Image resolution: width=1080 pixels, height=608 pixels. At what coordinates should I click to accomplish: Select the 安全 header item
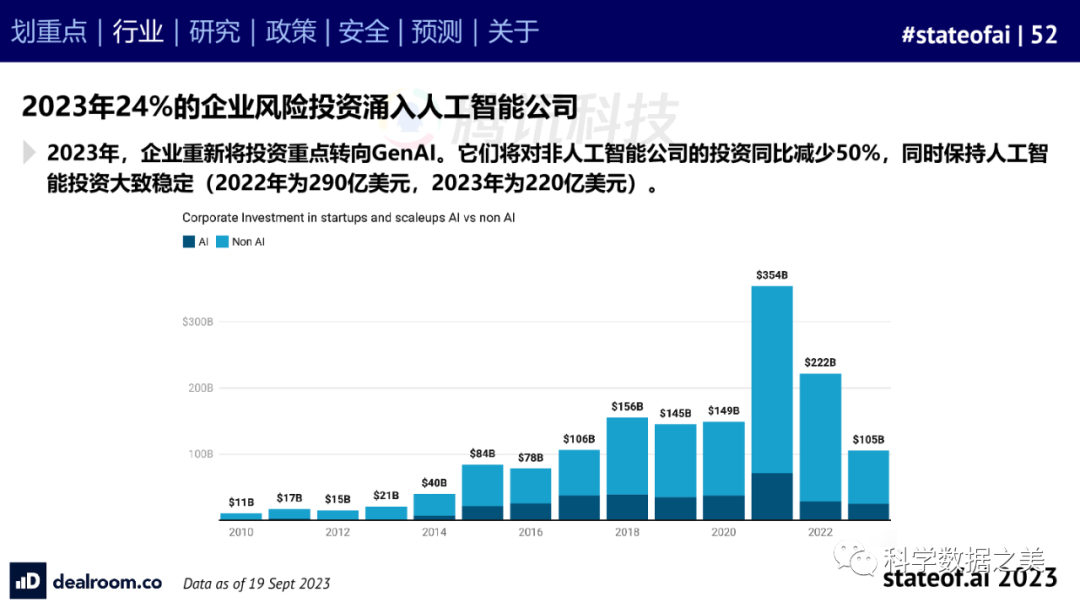[x=364, y=32]
